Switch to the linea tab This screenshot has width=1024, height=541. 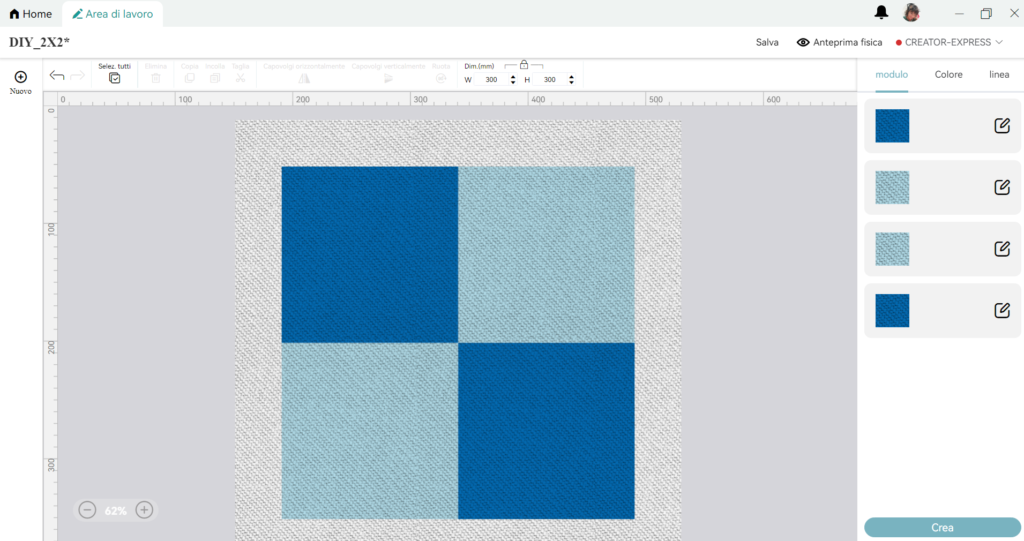pos(998,75)
